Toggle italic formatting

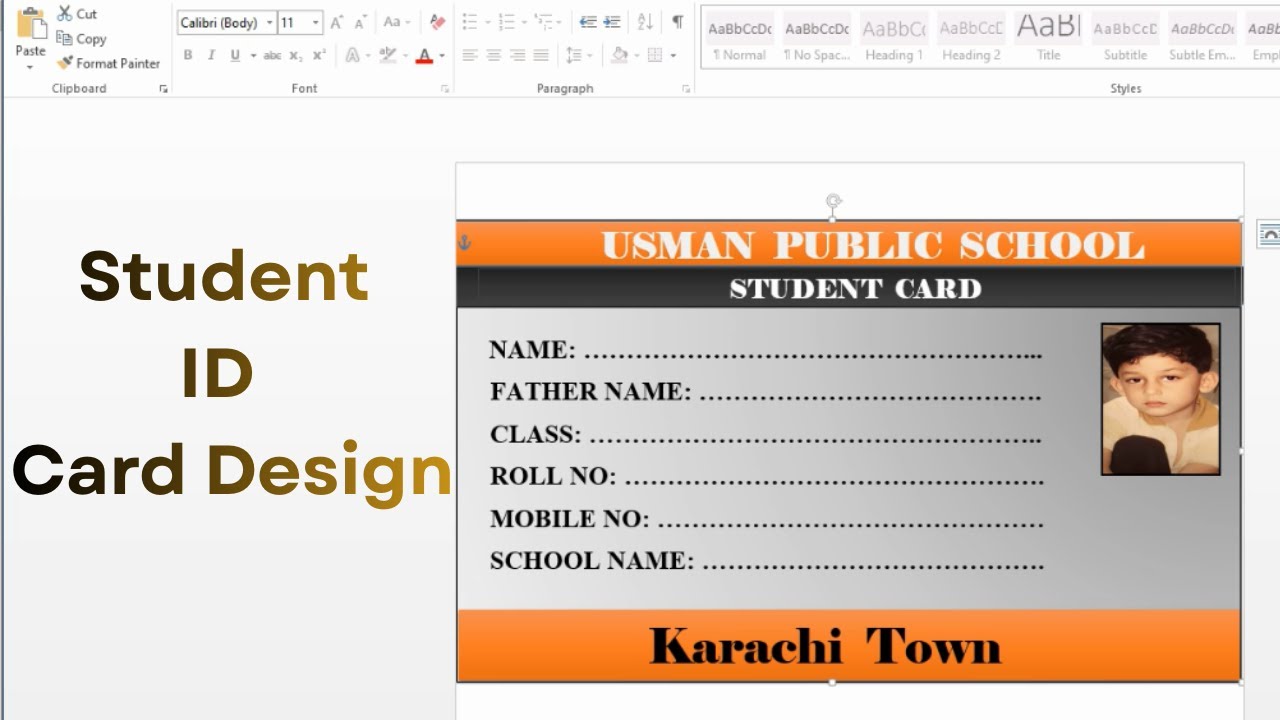click(x=211, y=56)
